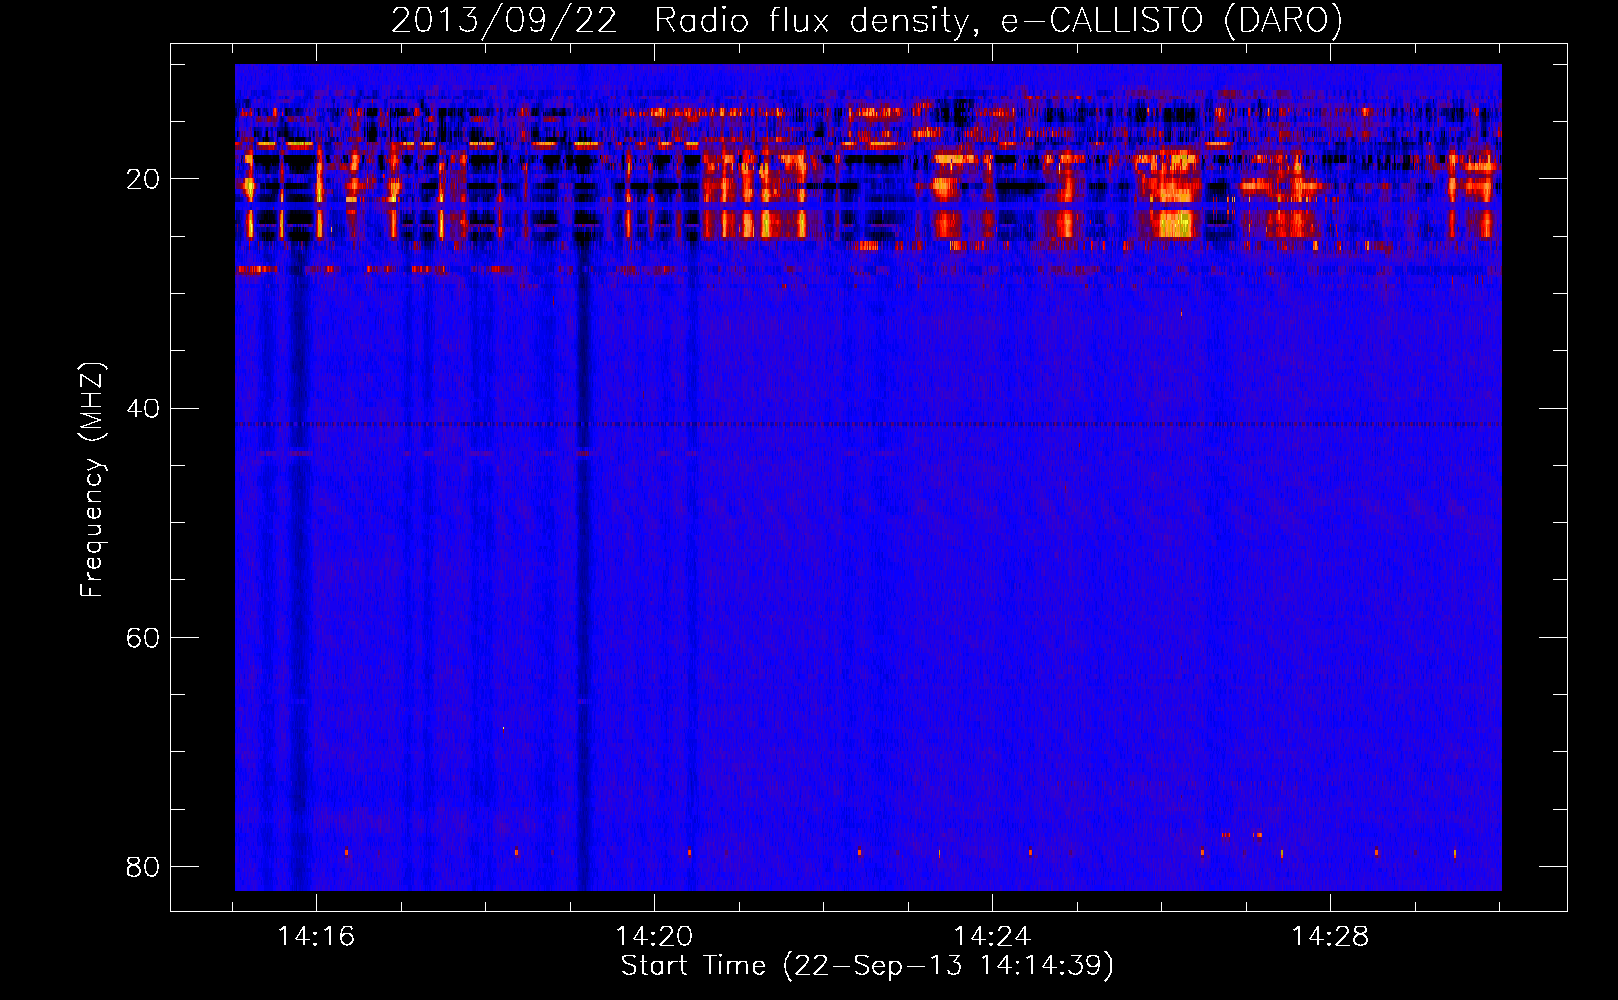Click the '80' frequency tick label
The height and width of the screenshot is (1000, 1618).
click(143, 867)
